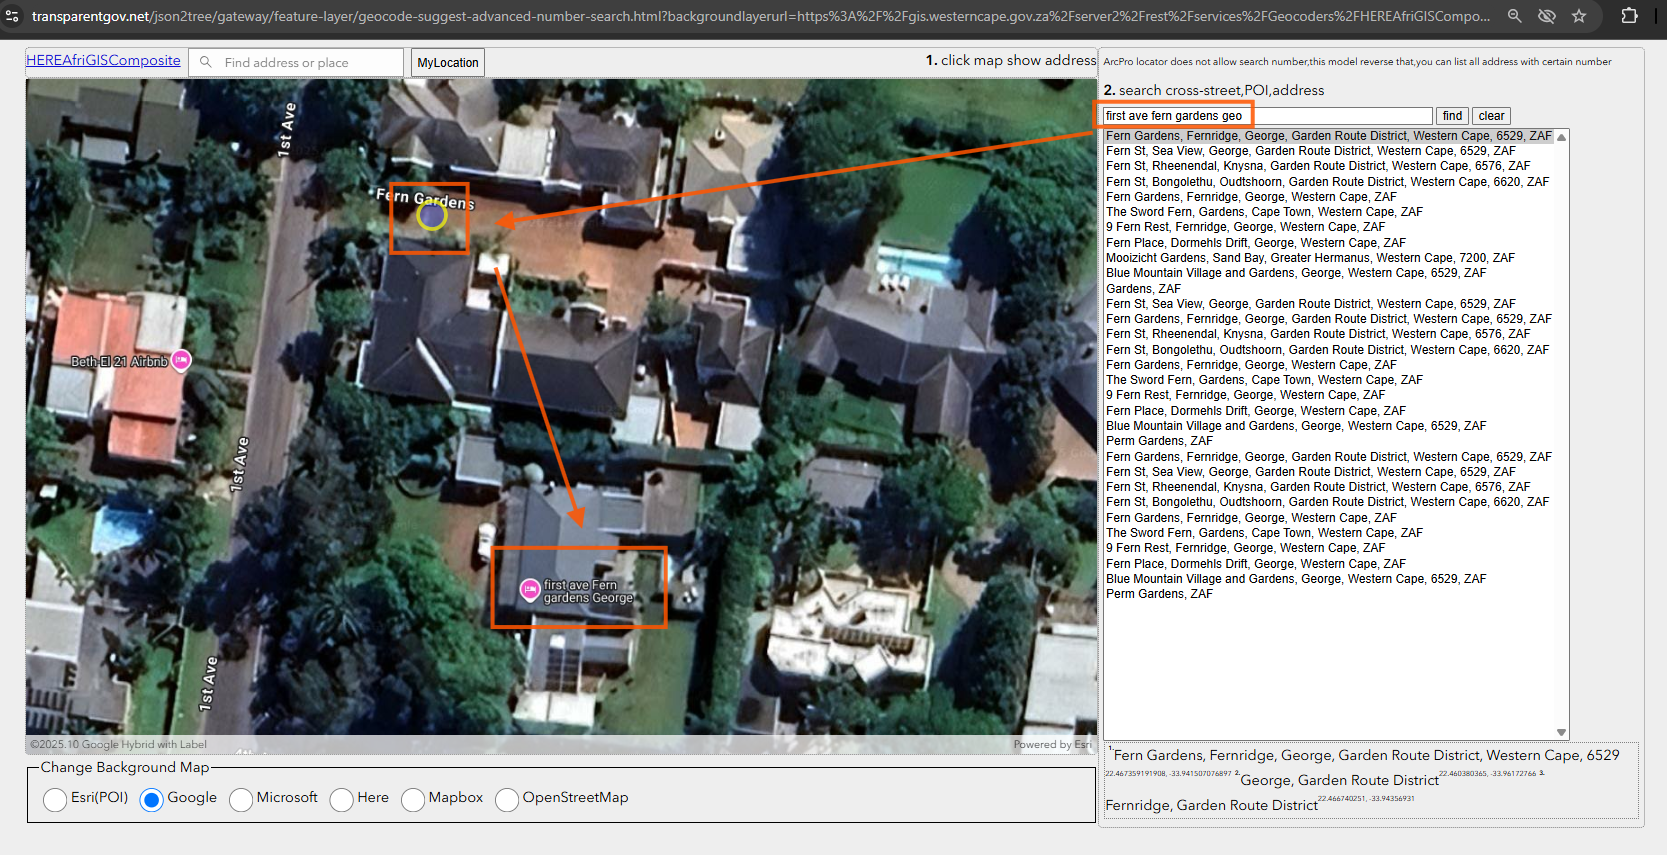Switch background map to OpenStreetMap
The width and height of the screenshot is (1667, 855).
tap(507, 799)
